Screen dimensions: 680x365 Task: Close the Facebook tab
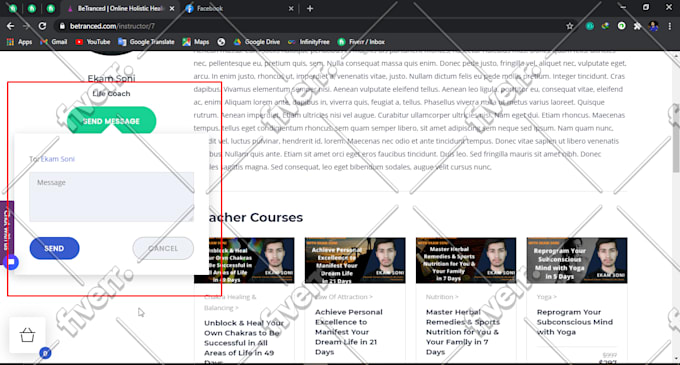click(291, 8)
